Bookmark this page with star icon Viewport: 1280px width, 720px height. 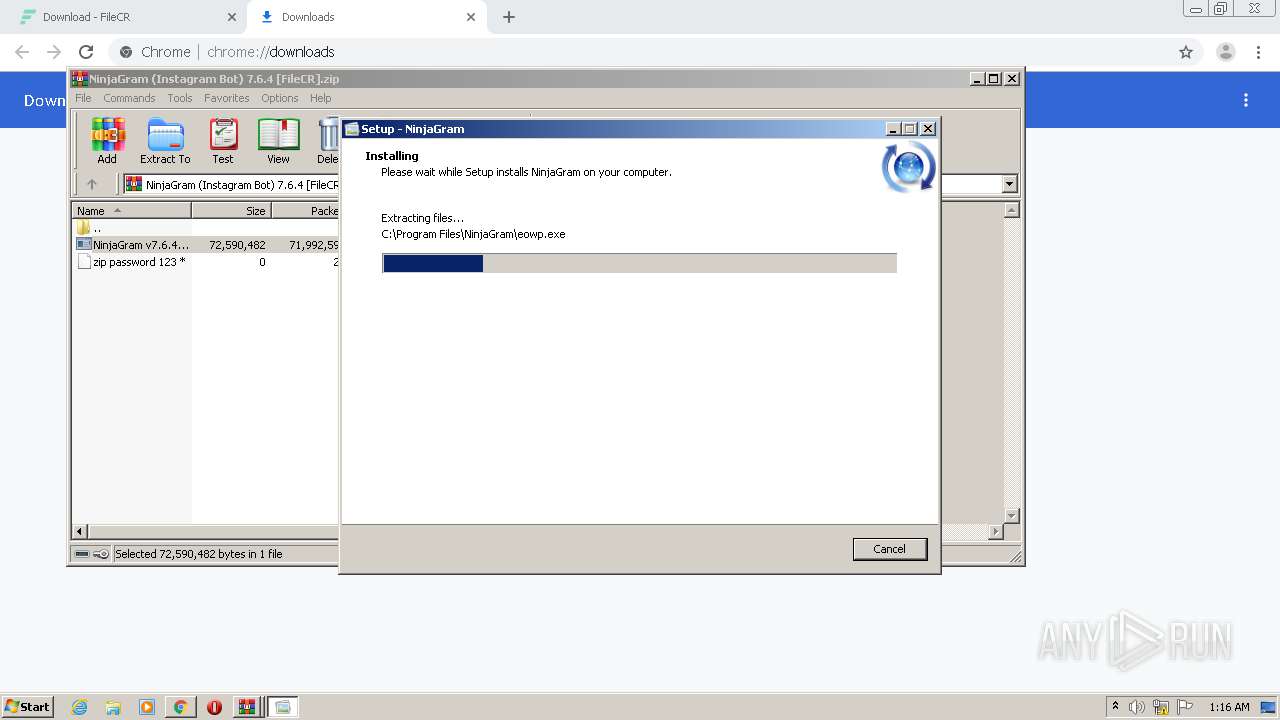[1186, 52]
